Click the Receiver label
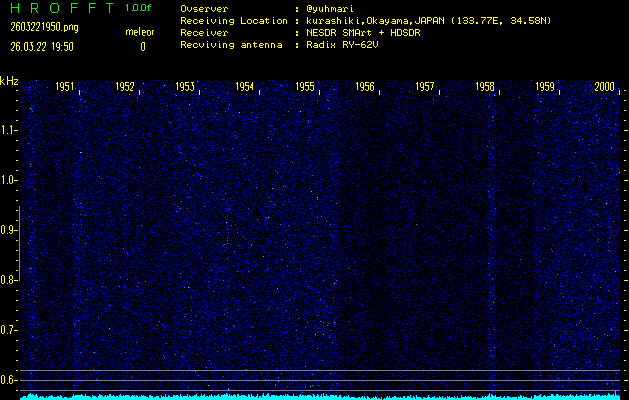 pos(204,33)
